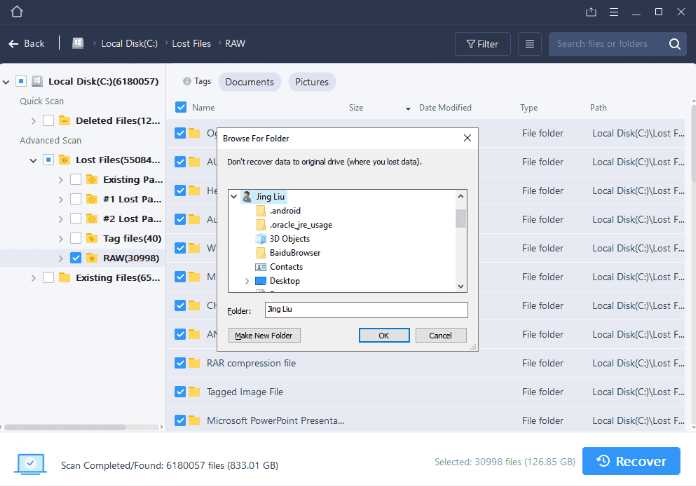Uncheck the RAW(30998) checkbox
696x486 pixels.
point(76,258)
